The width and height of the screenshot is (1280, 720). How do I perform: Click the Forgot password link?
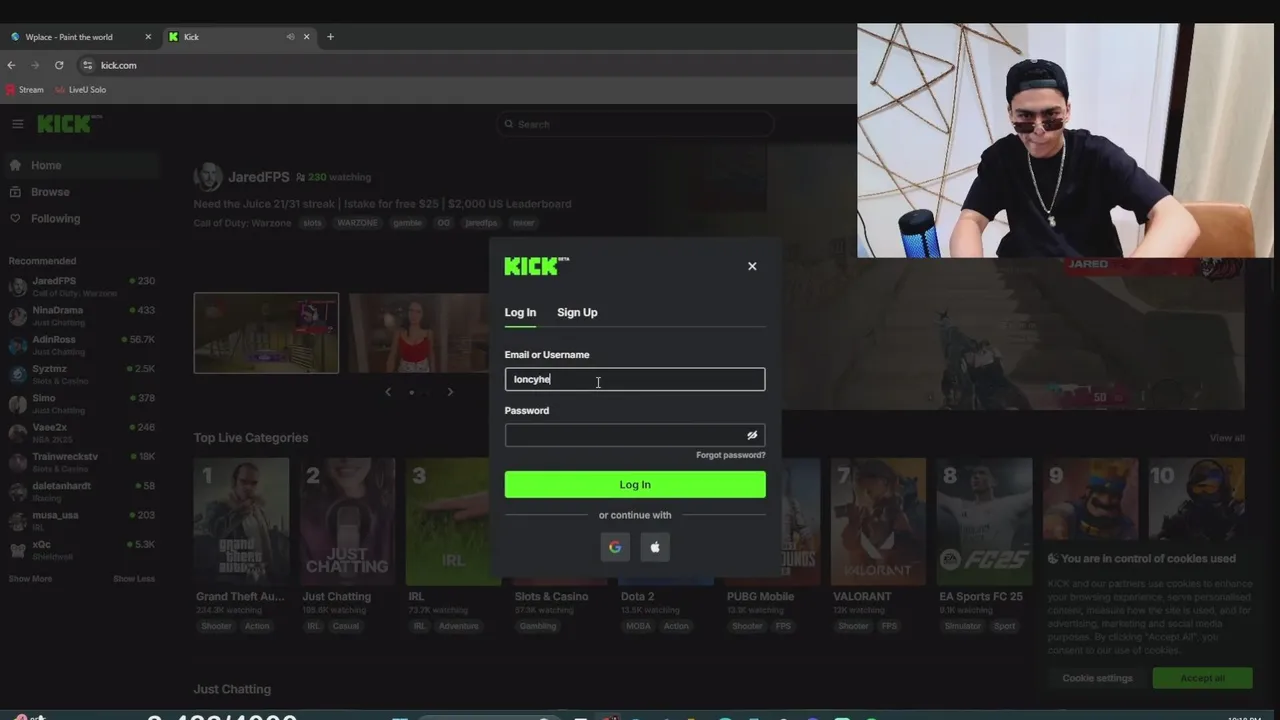(731, 455)
